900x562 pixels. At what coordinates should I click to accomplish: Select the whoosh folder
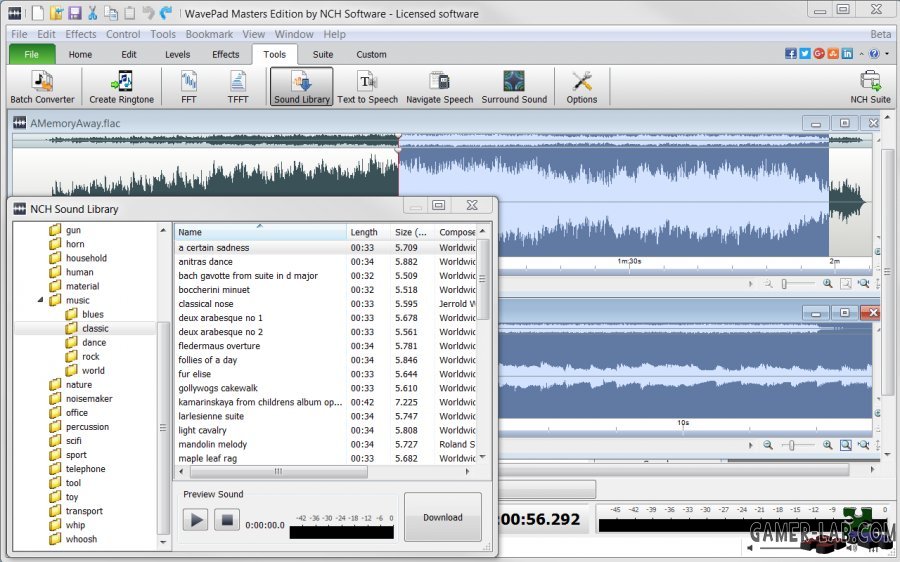(x=81, y=539)
